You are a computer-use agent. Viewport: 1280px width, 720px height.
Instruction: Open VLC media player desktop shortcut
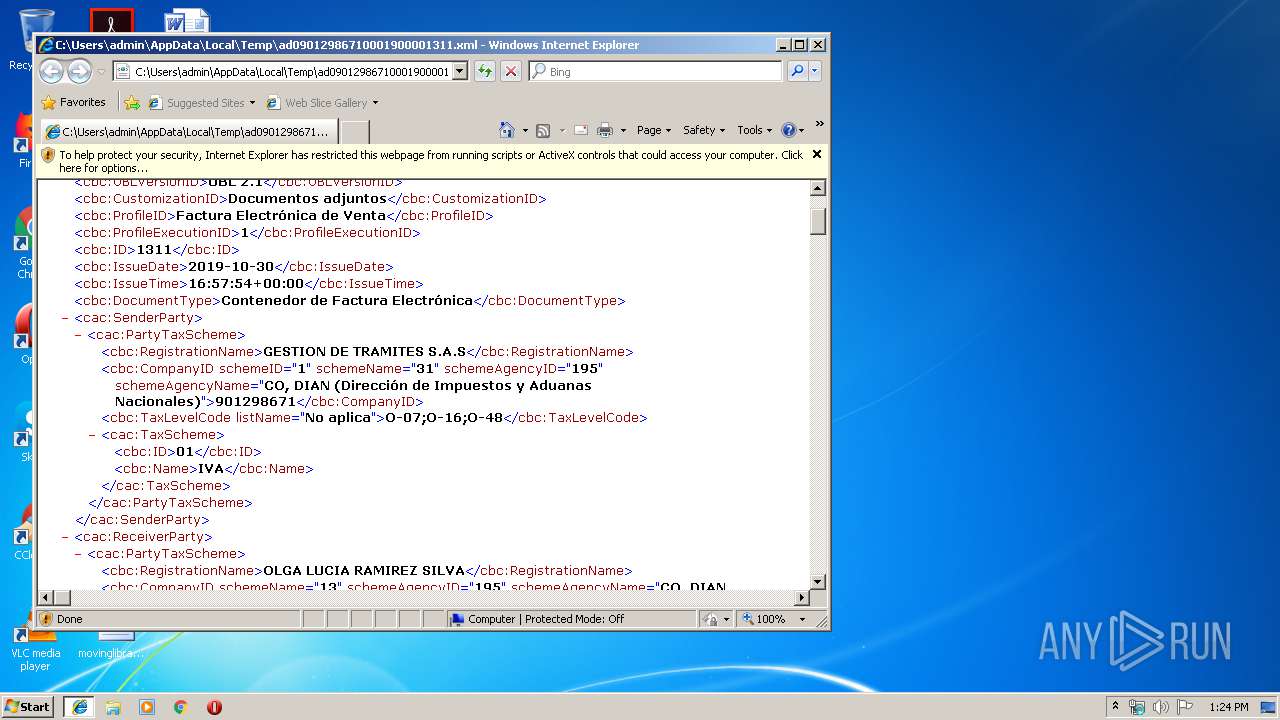(x=35, y=648)
